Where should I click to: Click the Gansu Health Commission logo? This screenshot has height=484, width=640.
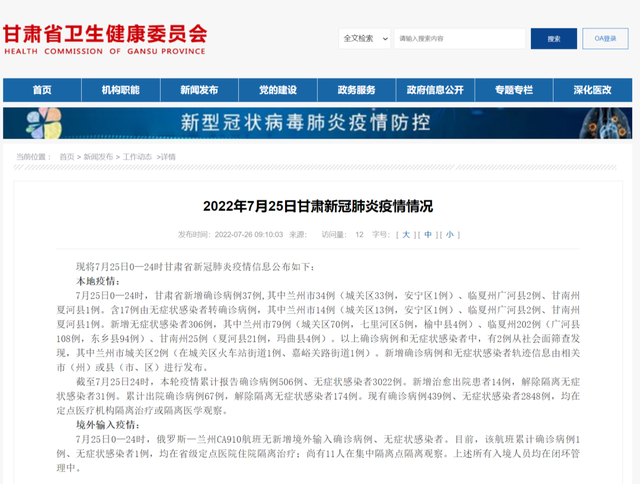tap(104, 39)
